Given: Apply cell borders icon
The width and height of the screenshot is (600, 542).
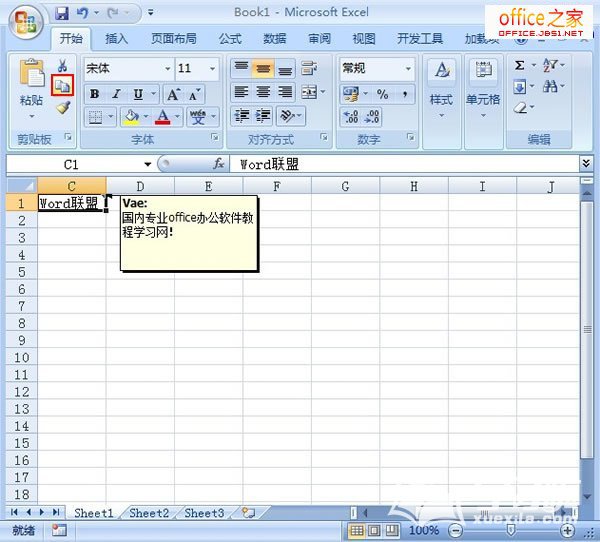Looking at the screenshot, I should coord(95,116).
